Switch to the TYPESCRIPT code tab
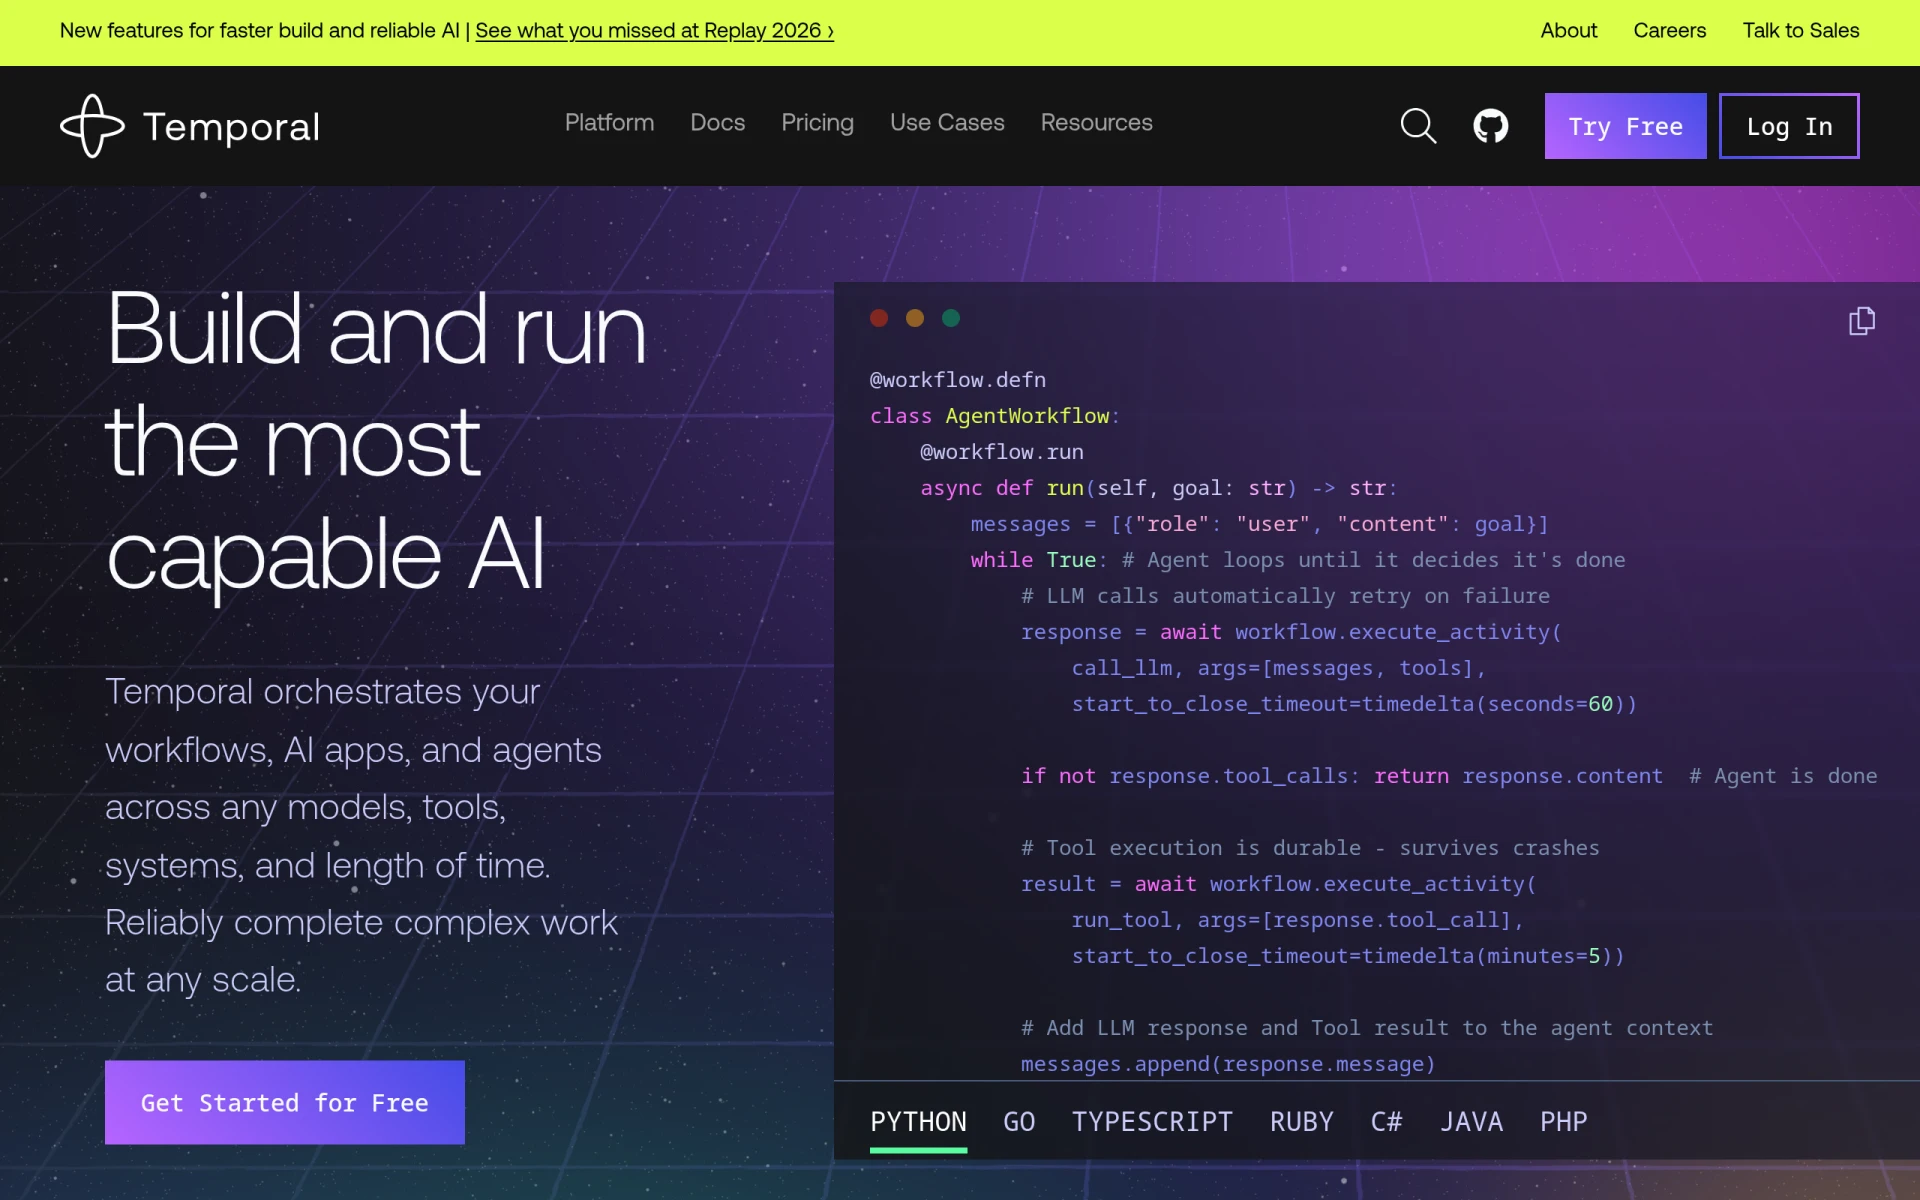 1152,1122
